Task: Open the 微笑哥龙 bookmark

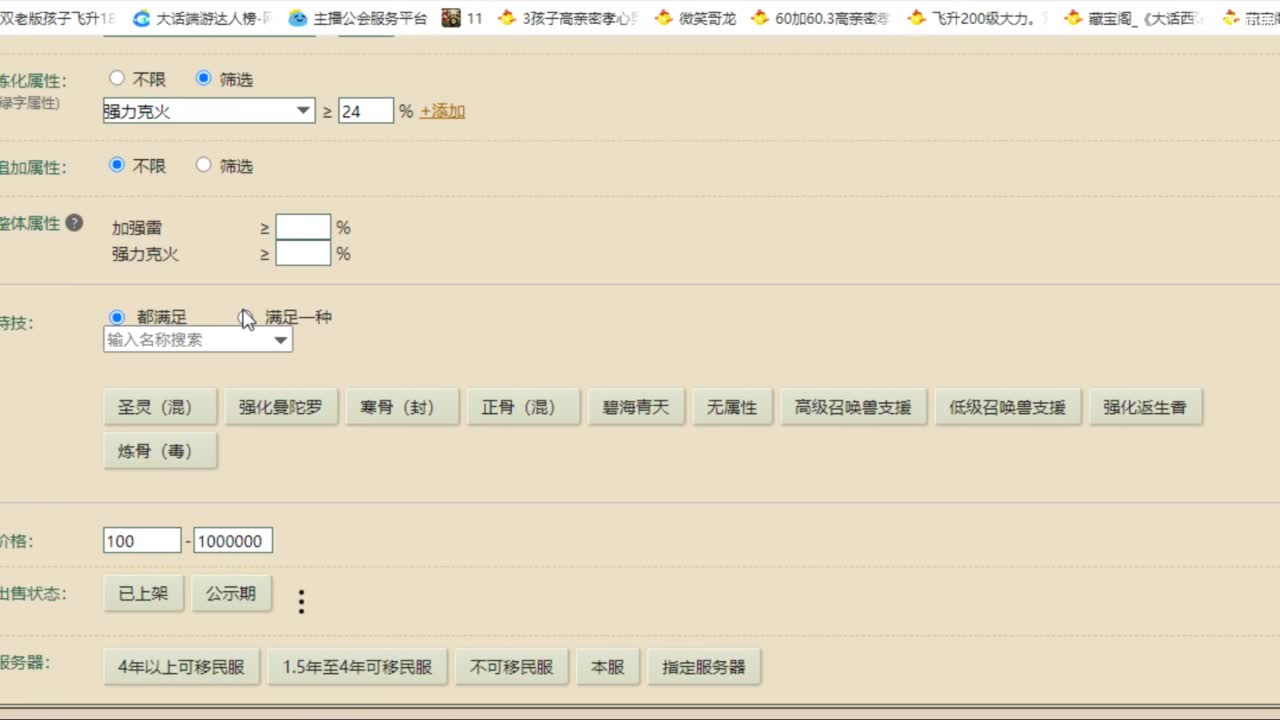Action: coord(695,18)
